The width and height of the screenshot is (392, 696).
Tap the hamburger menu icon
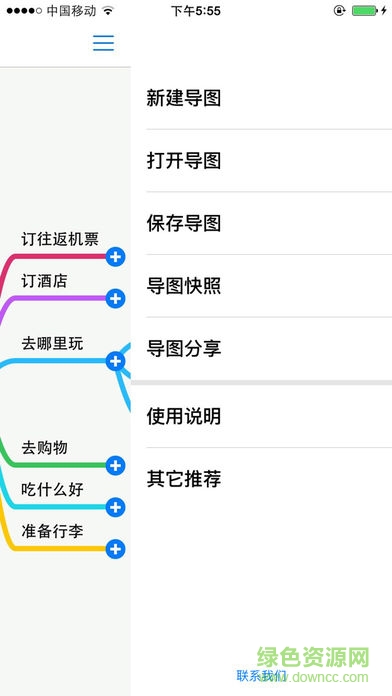point(103,43)
